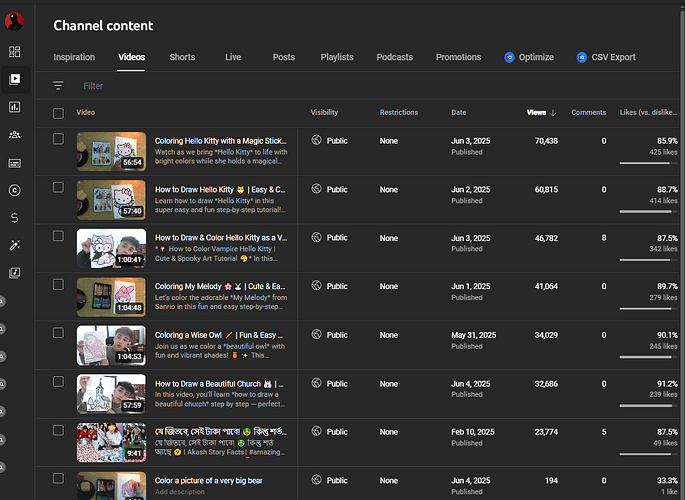Check the Beautiful Church video row
This screenshot has height=500, width=685.
click(x=58, y=382)
